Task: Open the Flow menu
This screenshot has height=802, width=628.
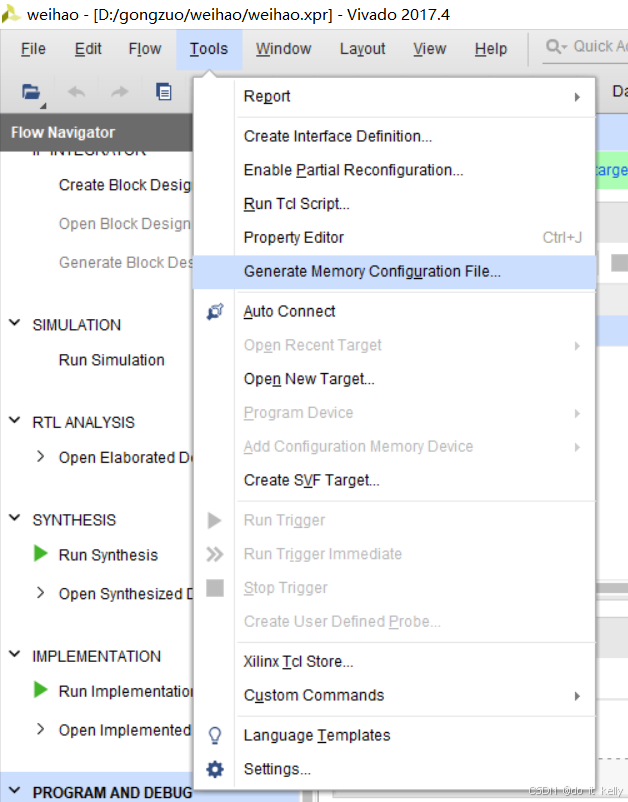Action: [x=145, y=49]
